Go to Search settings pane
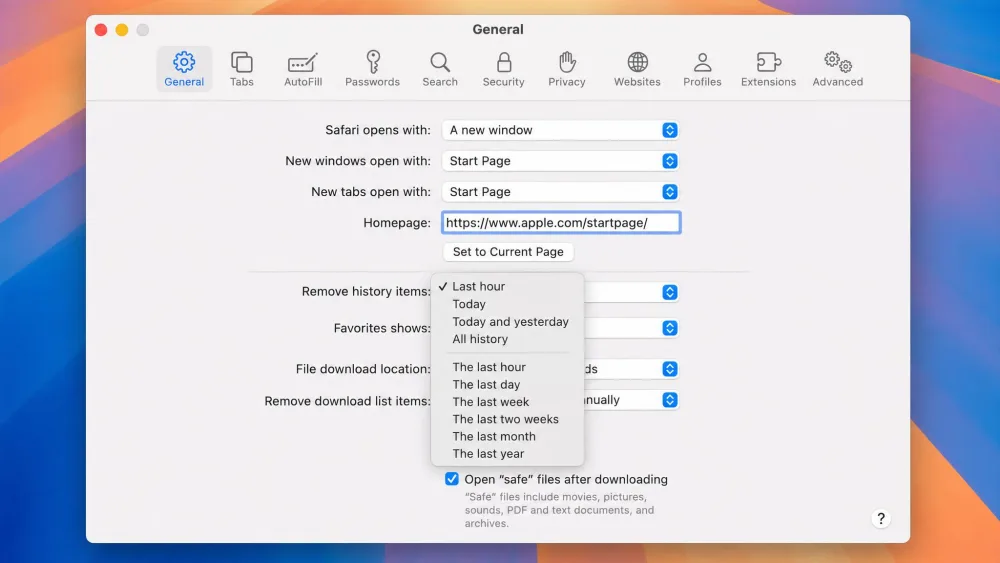The height and width of the screenshot is (563, 1000). 440,69
